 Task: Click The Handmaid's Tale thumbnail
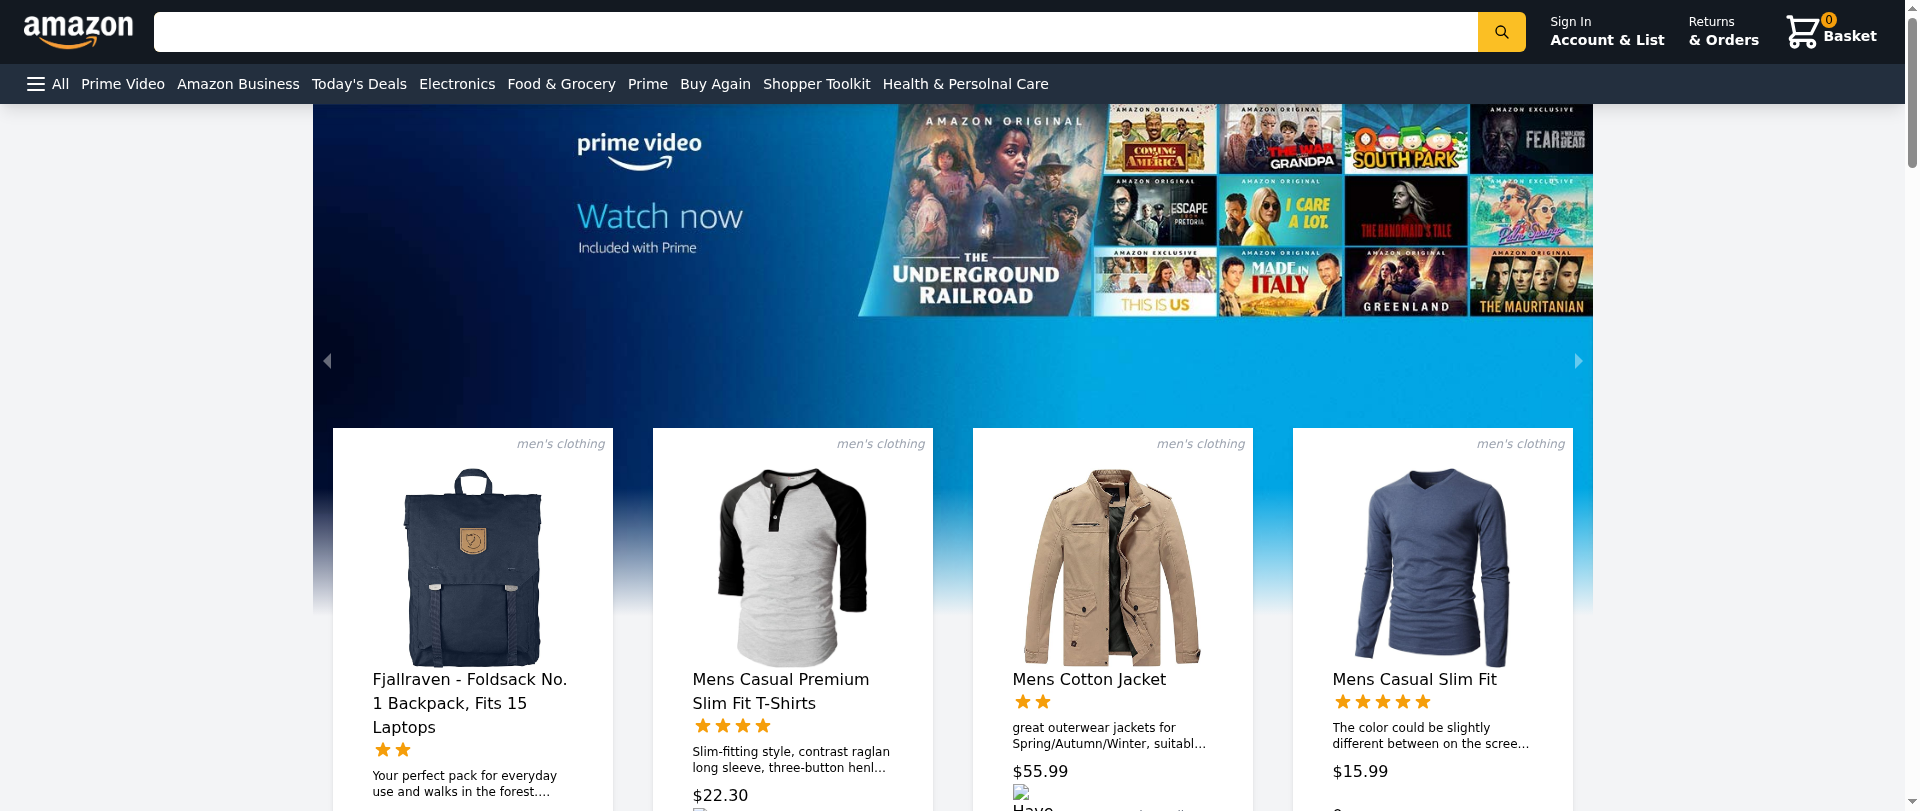click(1406, 211)
